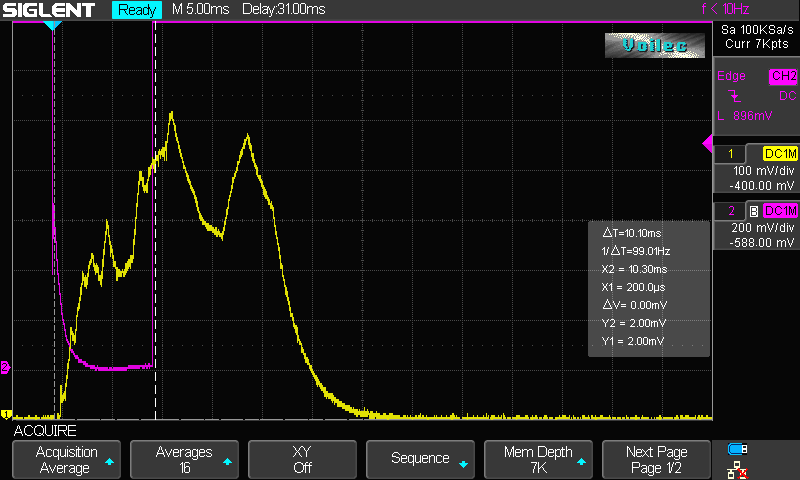Change Mem Depth 7K setting

[x=538, y=460]
